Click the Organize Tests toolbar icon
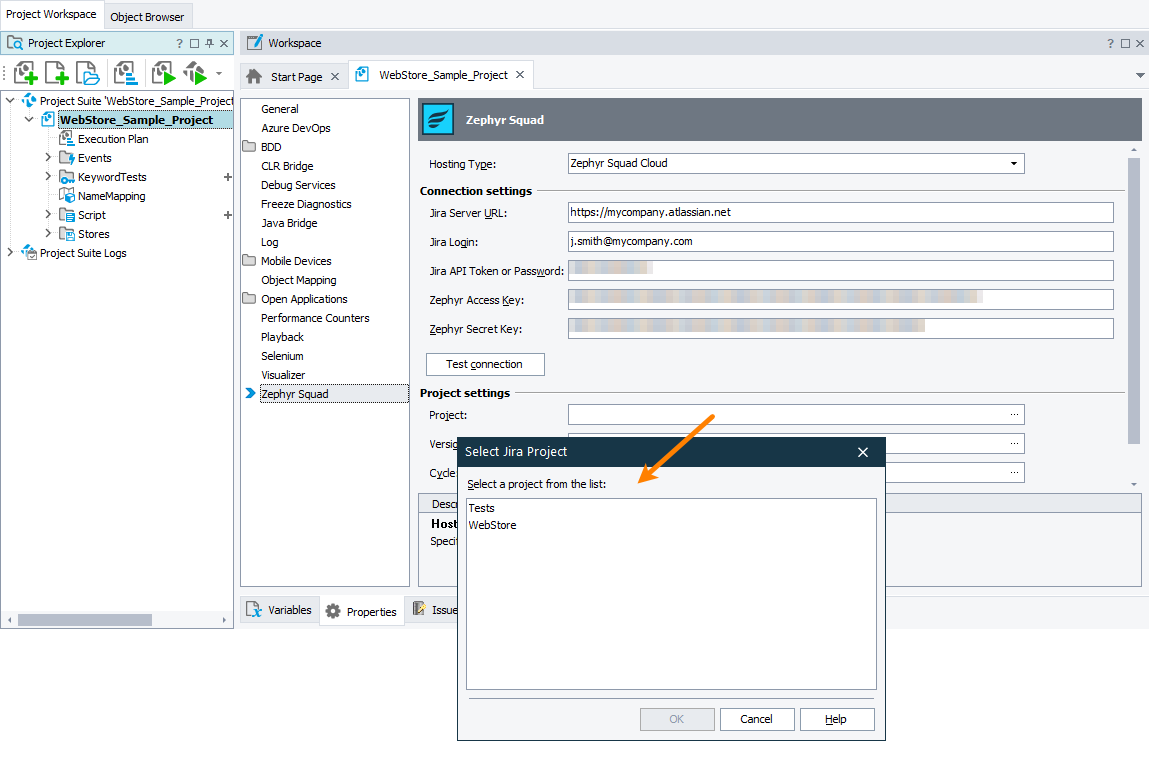 tap(126, 72)
